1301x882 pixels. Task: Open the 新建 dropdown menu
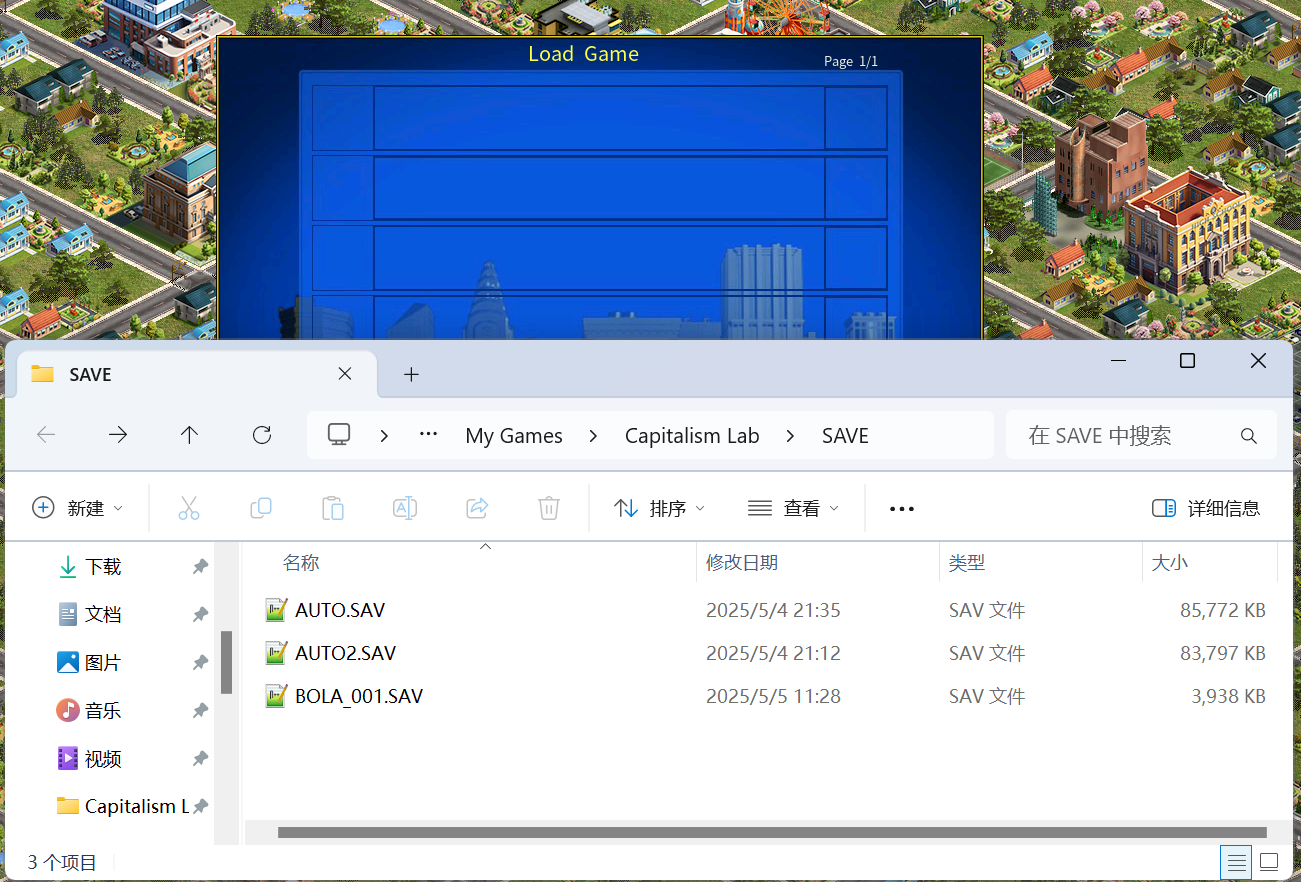(x=78, y=508)
